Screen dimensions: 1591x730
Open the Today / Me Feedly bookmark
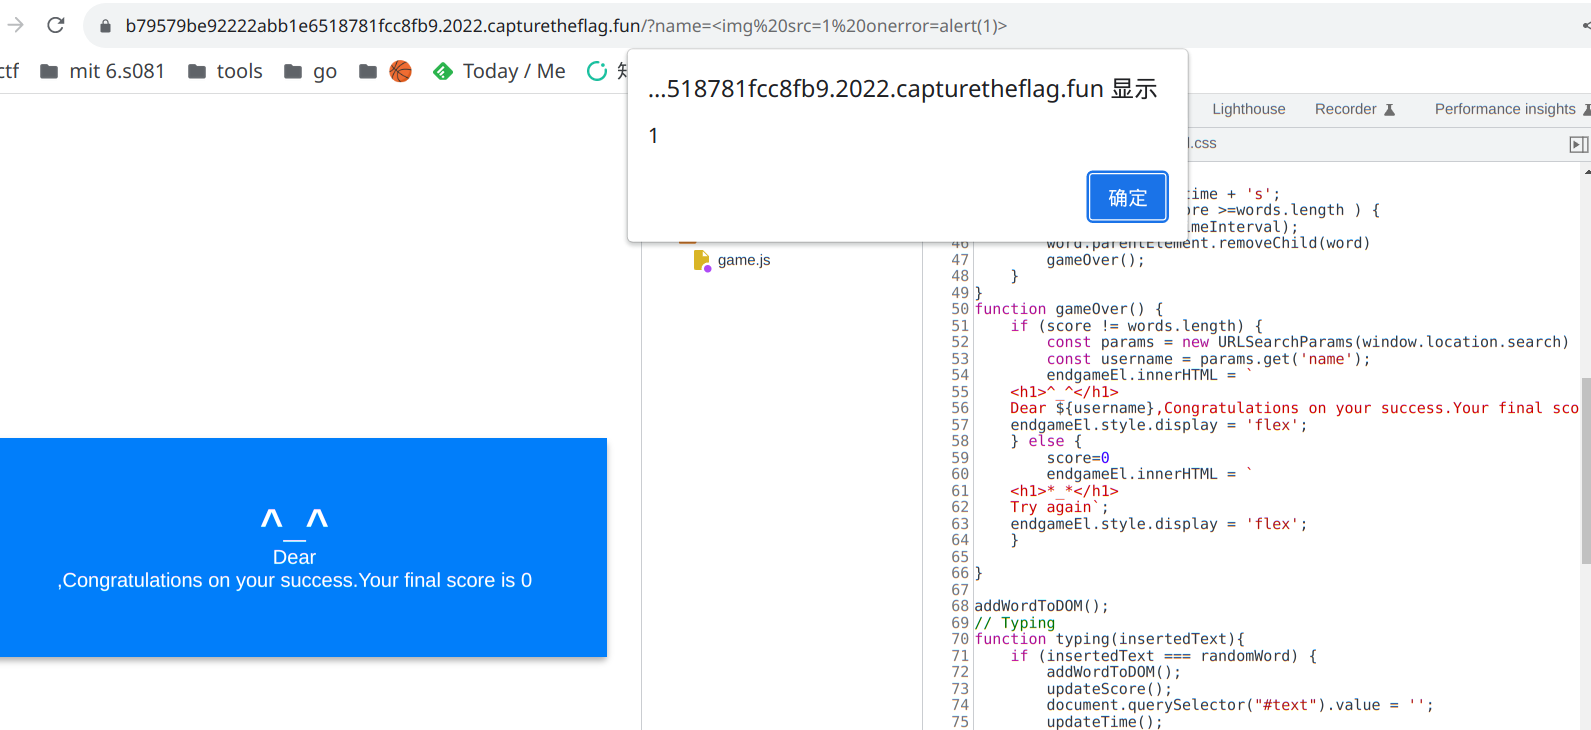tap(499, 71)
